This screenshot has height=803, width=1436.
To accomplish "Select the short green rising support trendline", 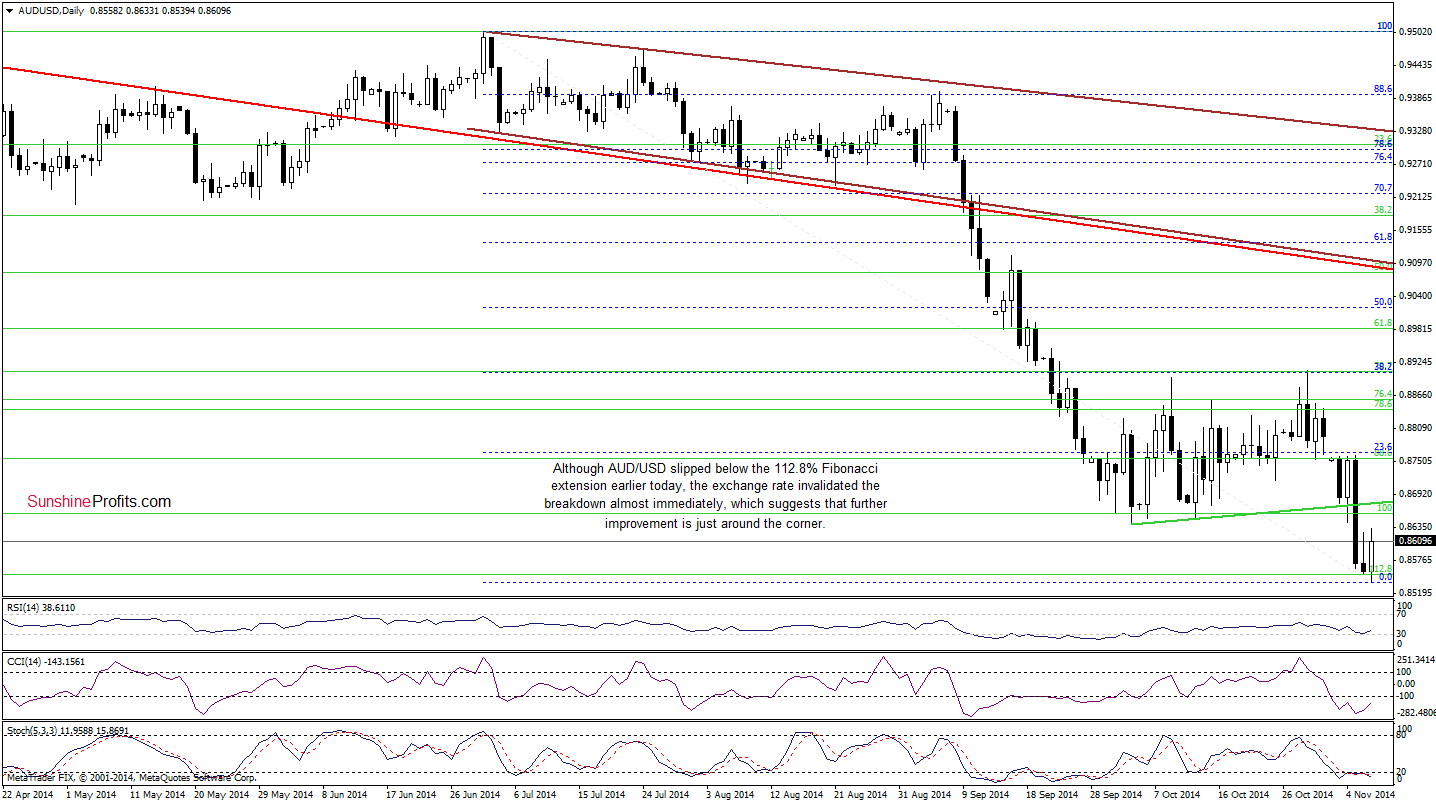I will 1260,513.
